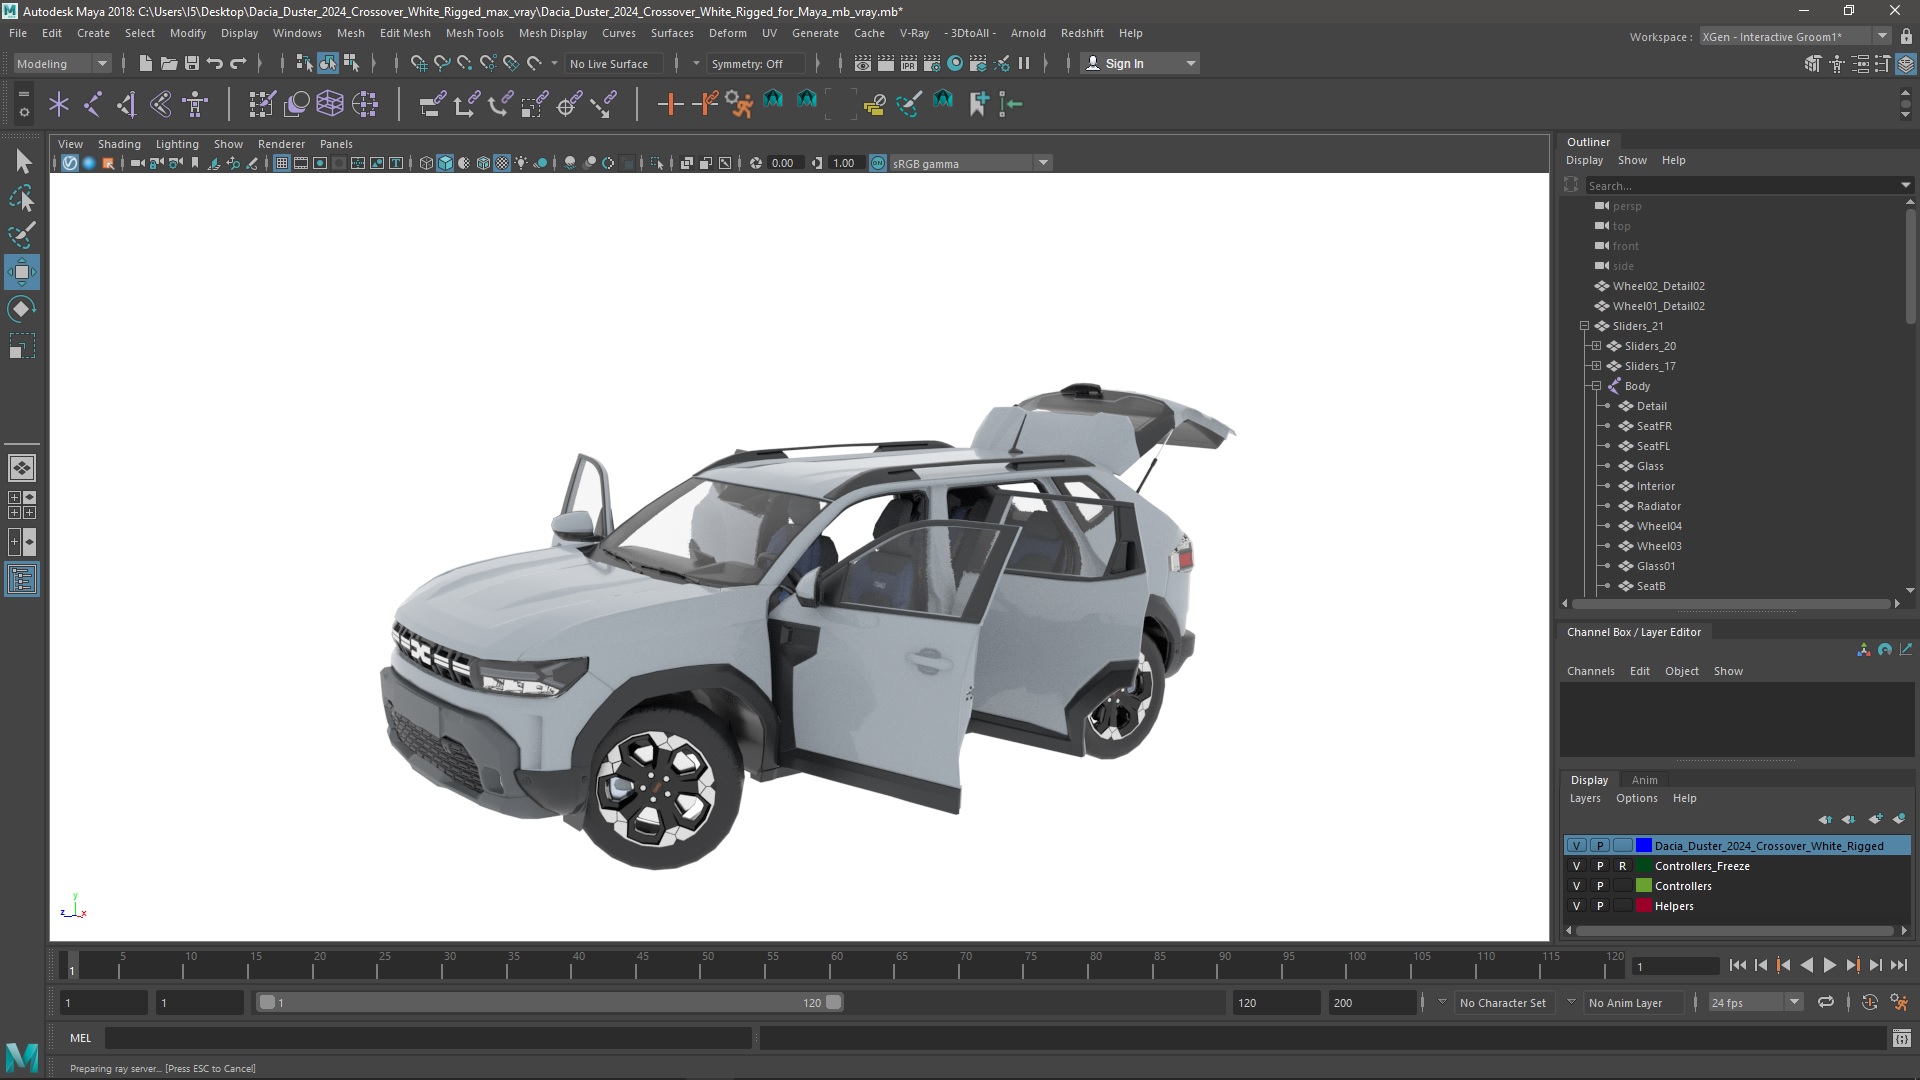This screenshot has width=1920, height=1080.
Task: Open the Outliner layout icon
Action: [22, 580]
